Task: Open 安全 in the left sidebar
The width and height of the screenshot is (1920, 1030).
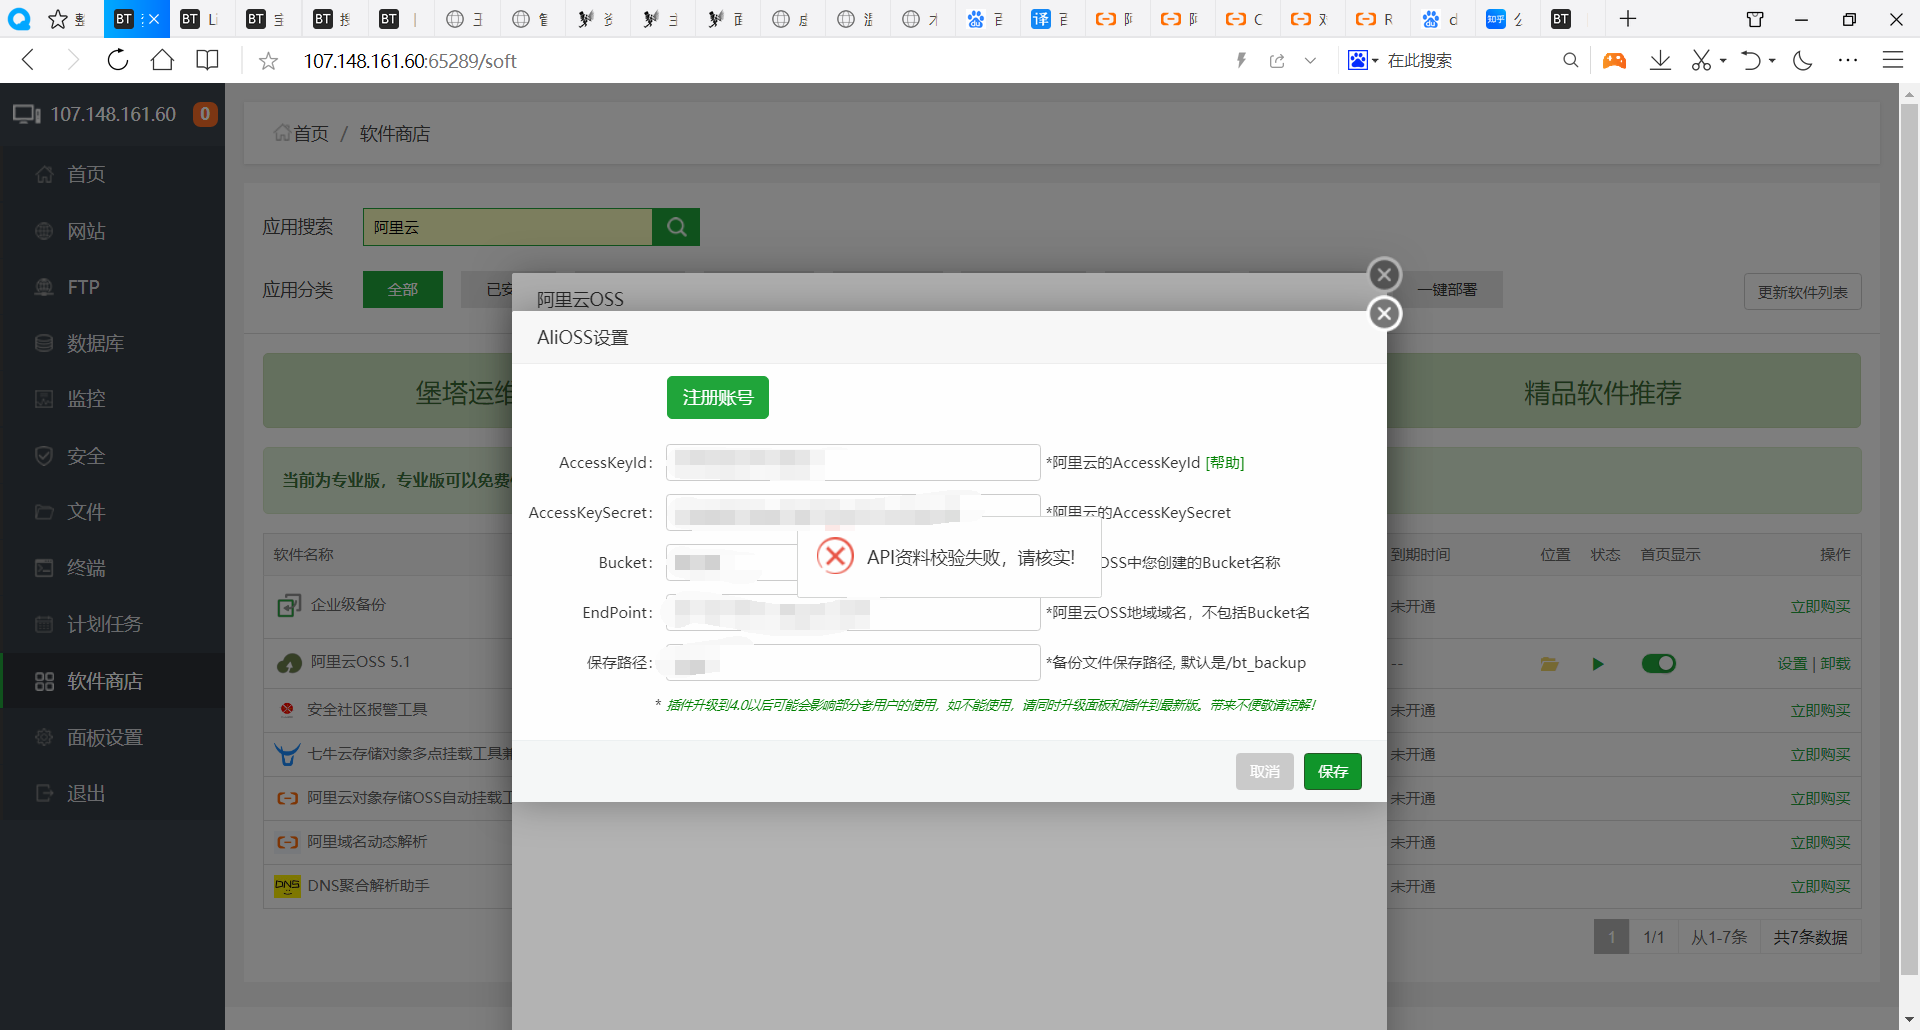Action: [86, 456]
